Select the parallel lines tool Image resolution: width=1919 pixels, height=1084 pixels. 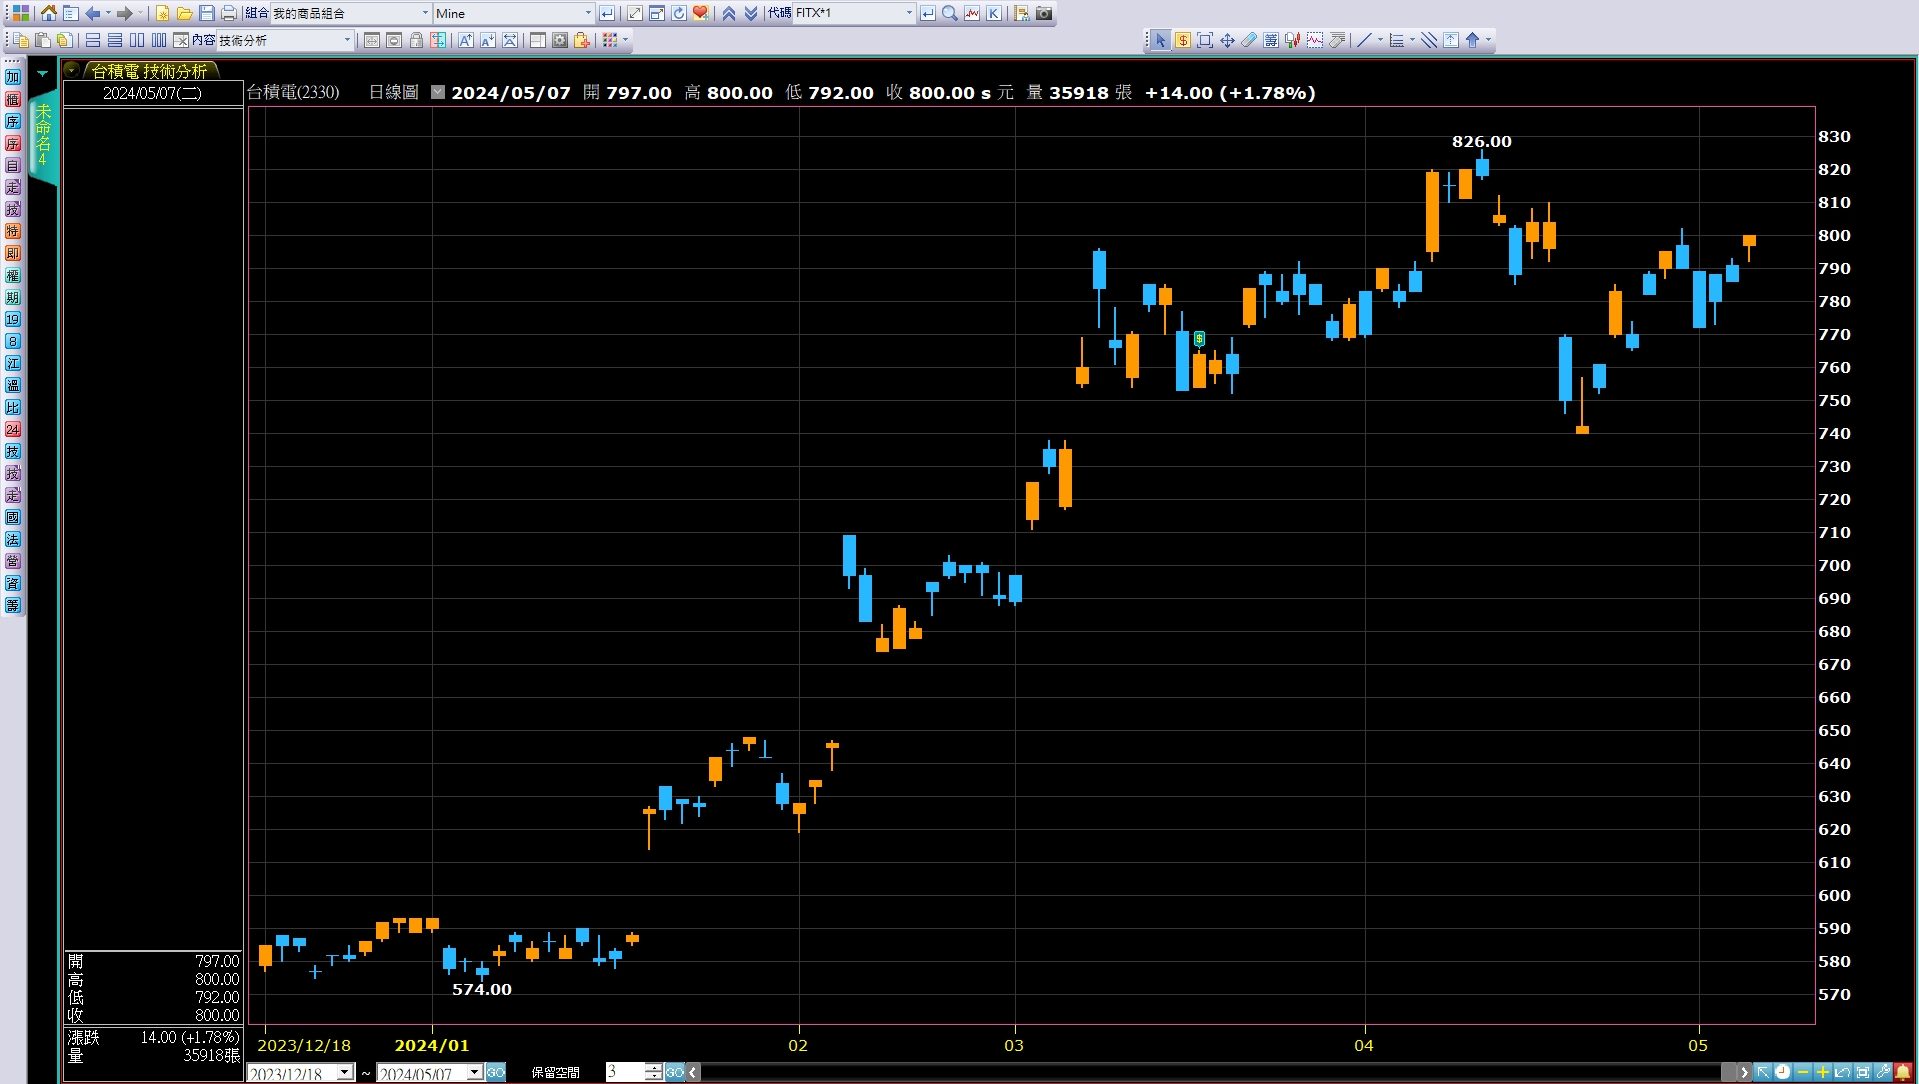[1429, 40]
